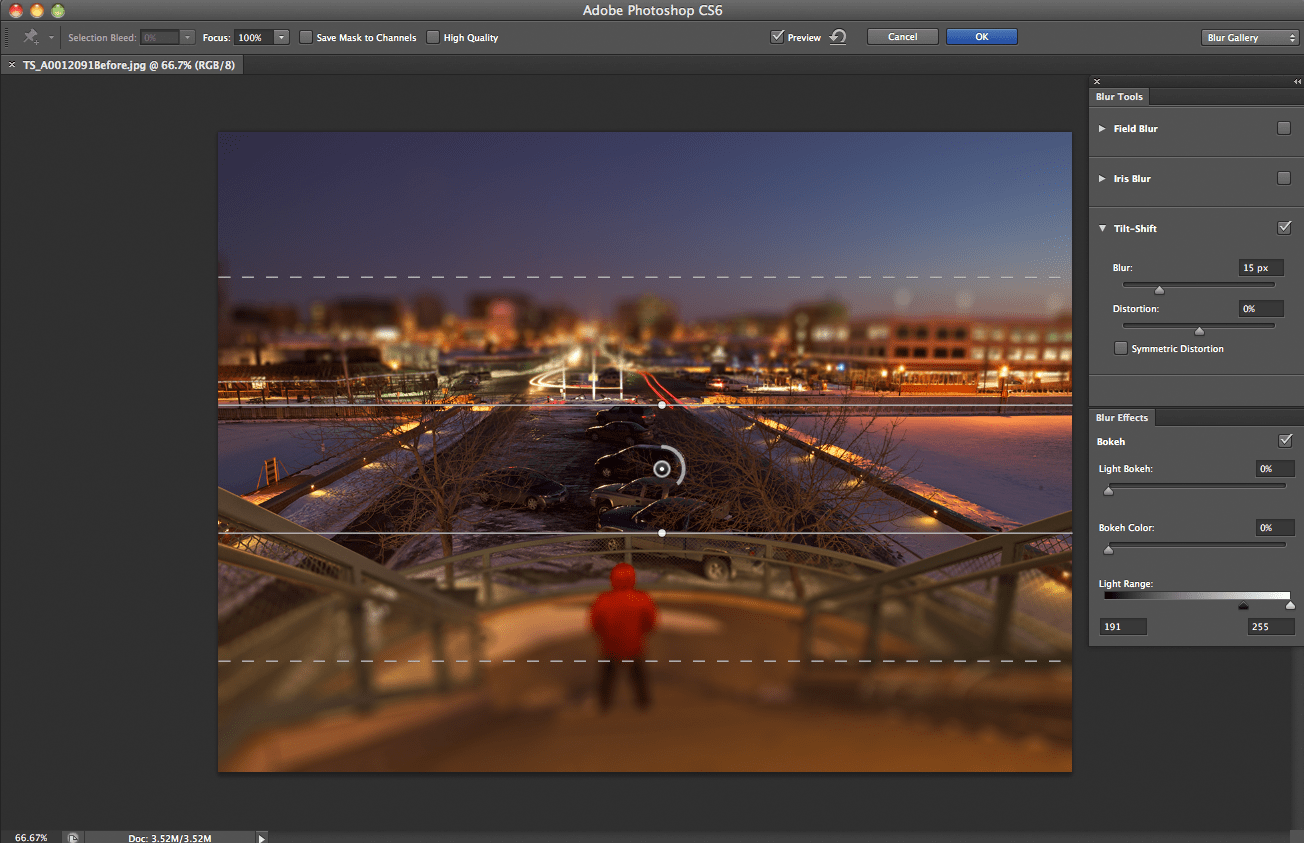The width and height of the screenshot is (1304, 843).
Task: Select the TS_A0012091Before.jpg document tab
Action: pos(127,64)
